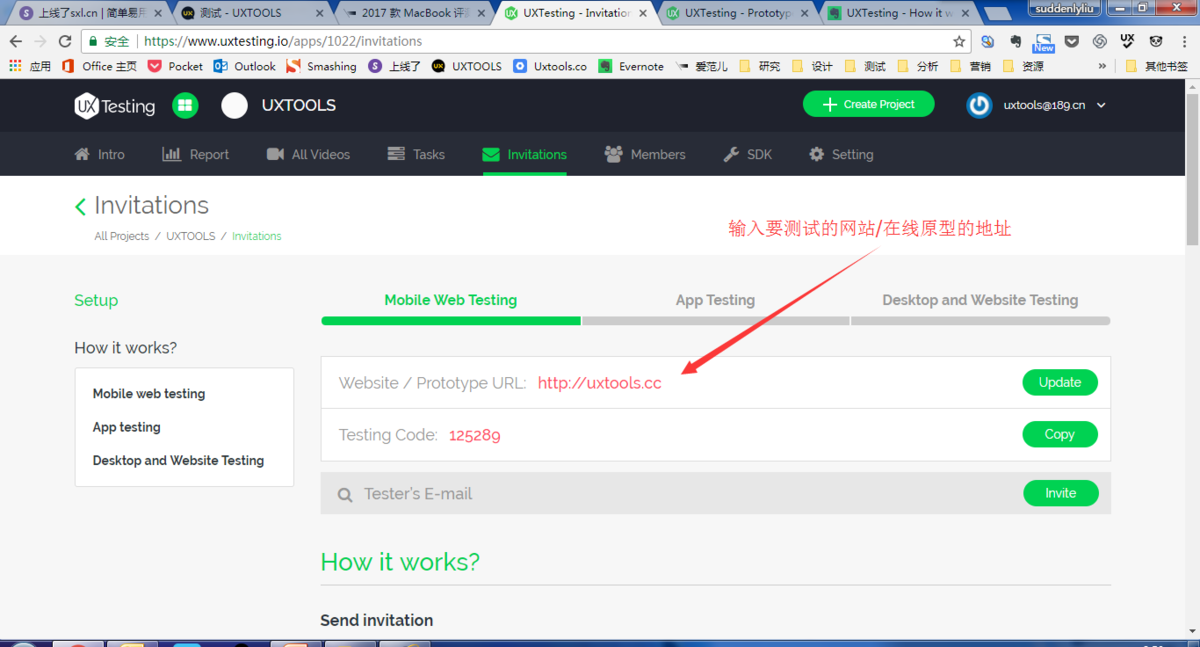This screenshot has width=1200, height=647.
Task: Expand the 其他书签 bookmarks folder
Action: 1157,66
